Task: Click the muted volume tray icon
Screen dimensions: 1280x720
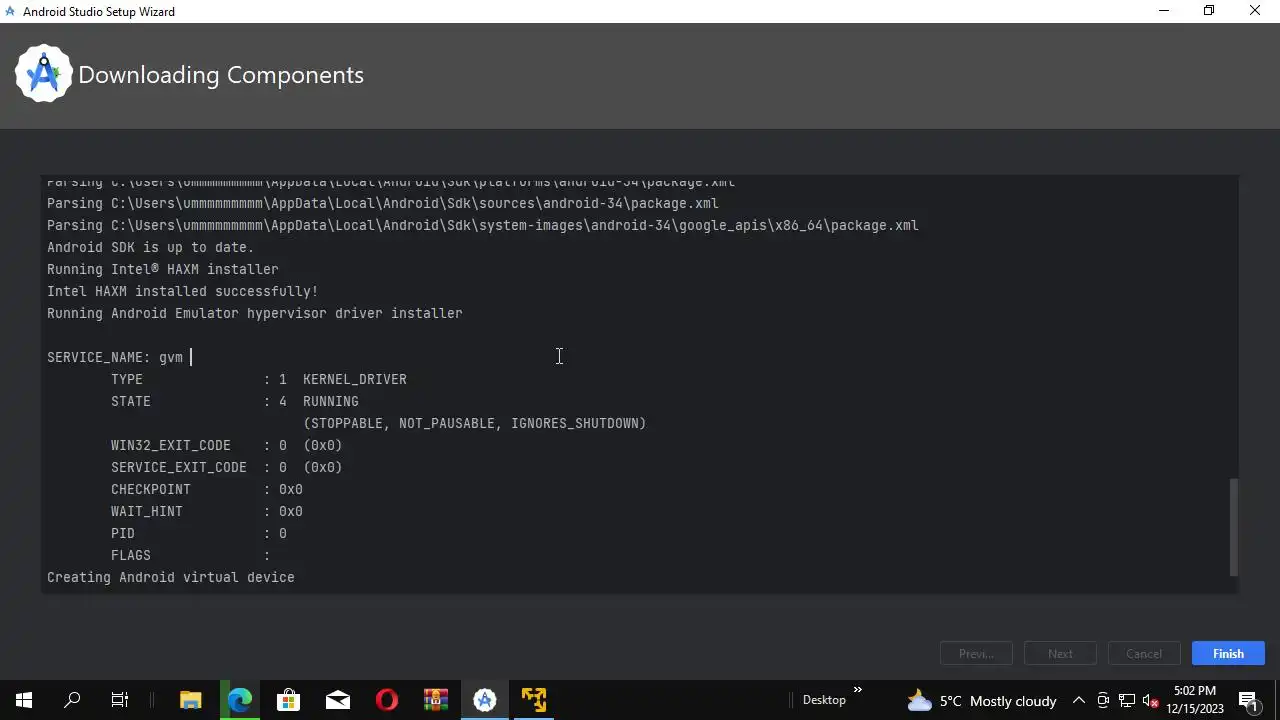Action: click(1151, 700)
